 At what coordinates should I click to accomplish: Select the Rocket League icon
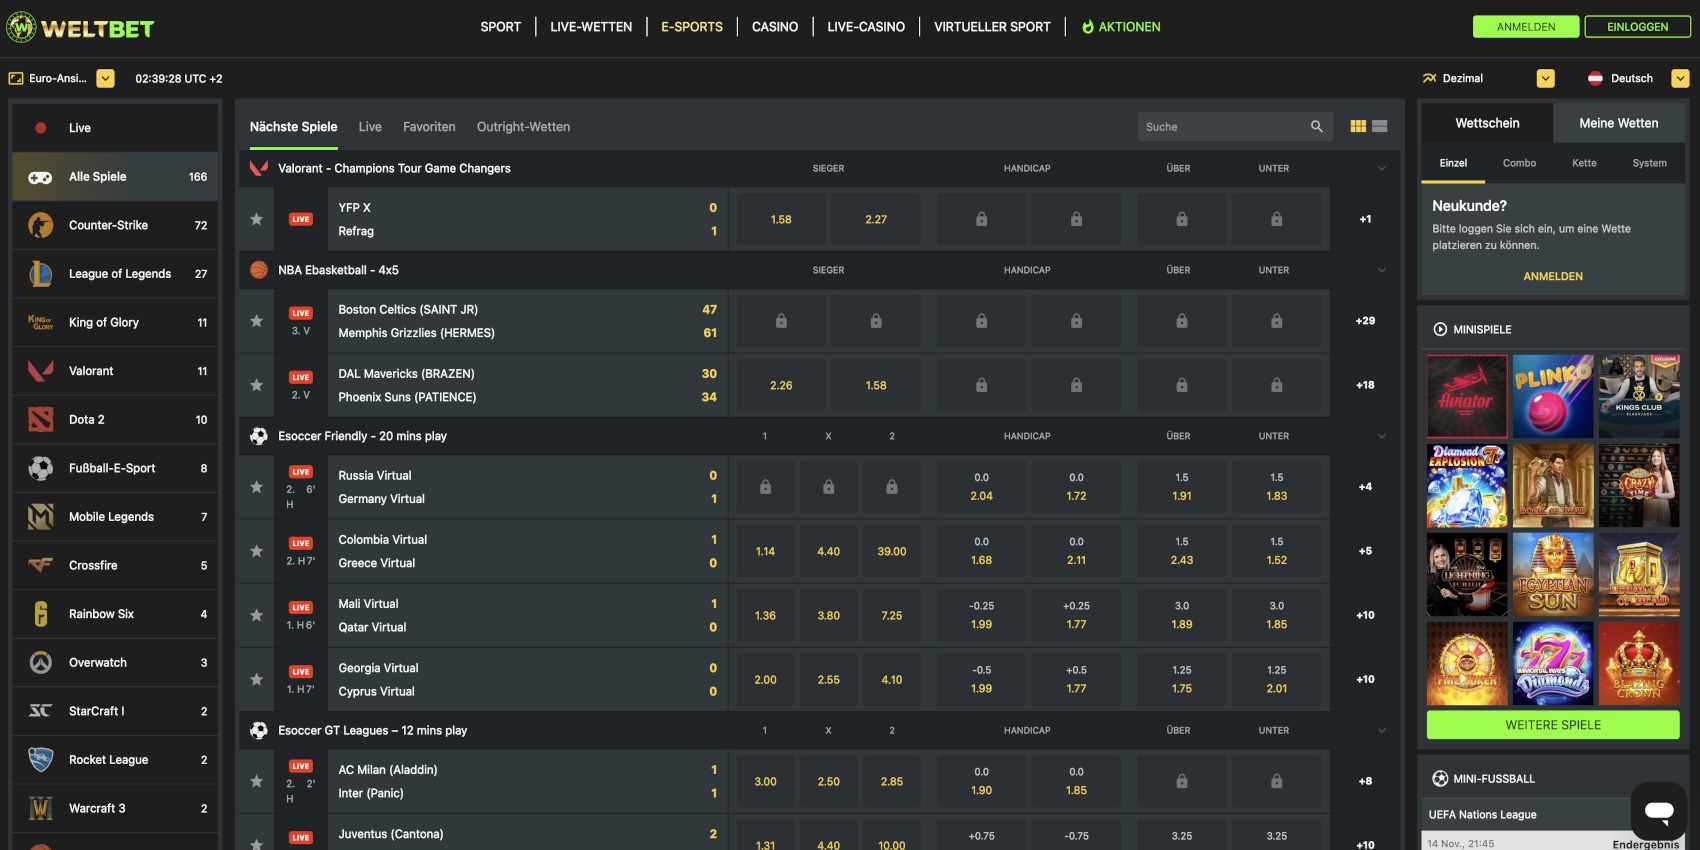click(40, 760)
